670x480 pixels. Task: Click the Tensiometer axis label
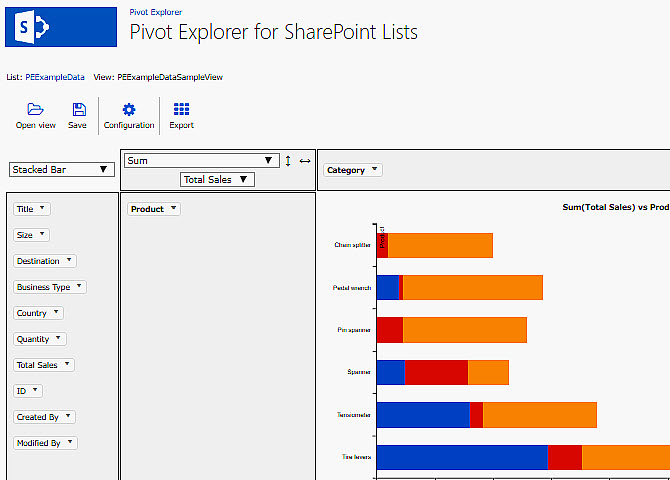pyautogui.click(x=354, y=415)
